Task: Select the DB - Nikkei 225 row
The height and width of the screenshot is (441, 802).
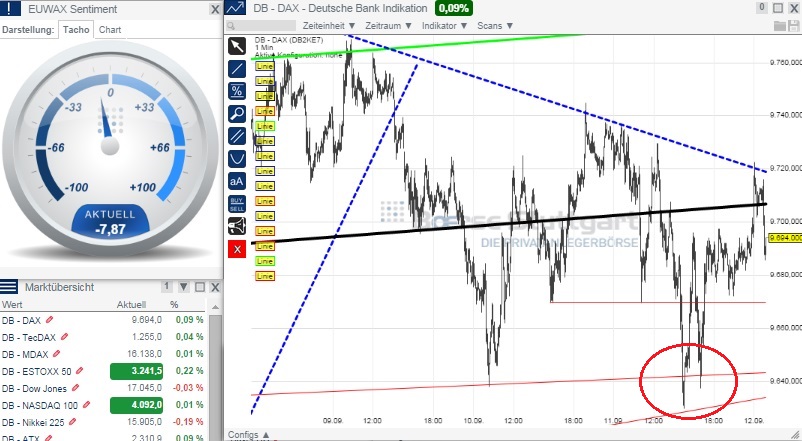Action: tap(102, 422)
